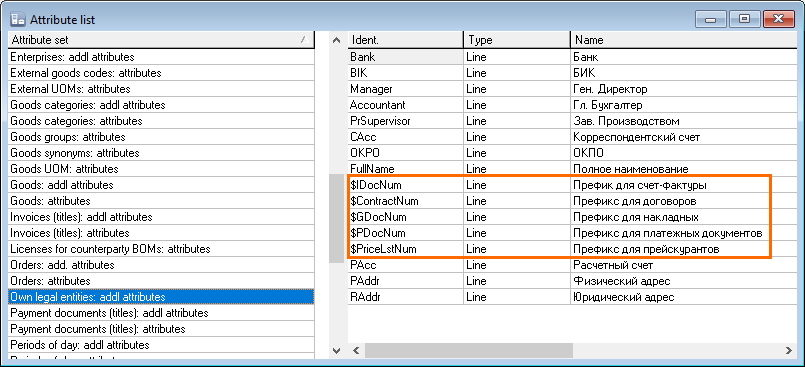Select Enterprises: addl attributes set
This screenshot has height=367, width=805.
(x=161, y=57)
